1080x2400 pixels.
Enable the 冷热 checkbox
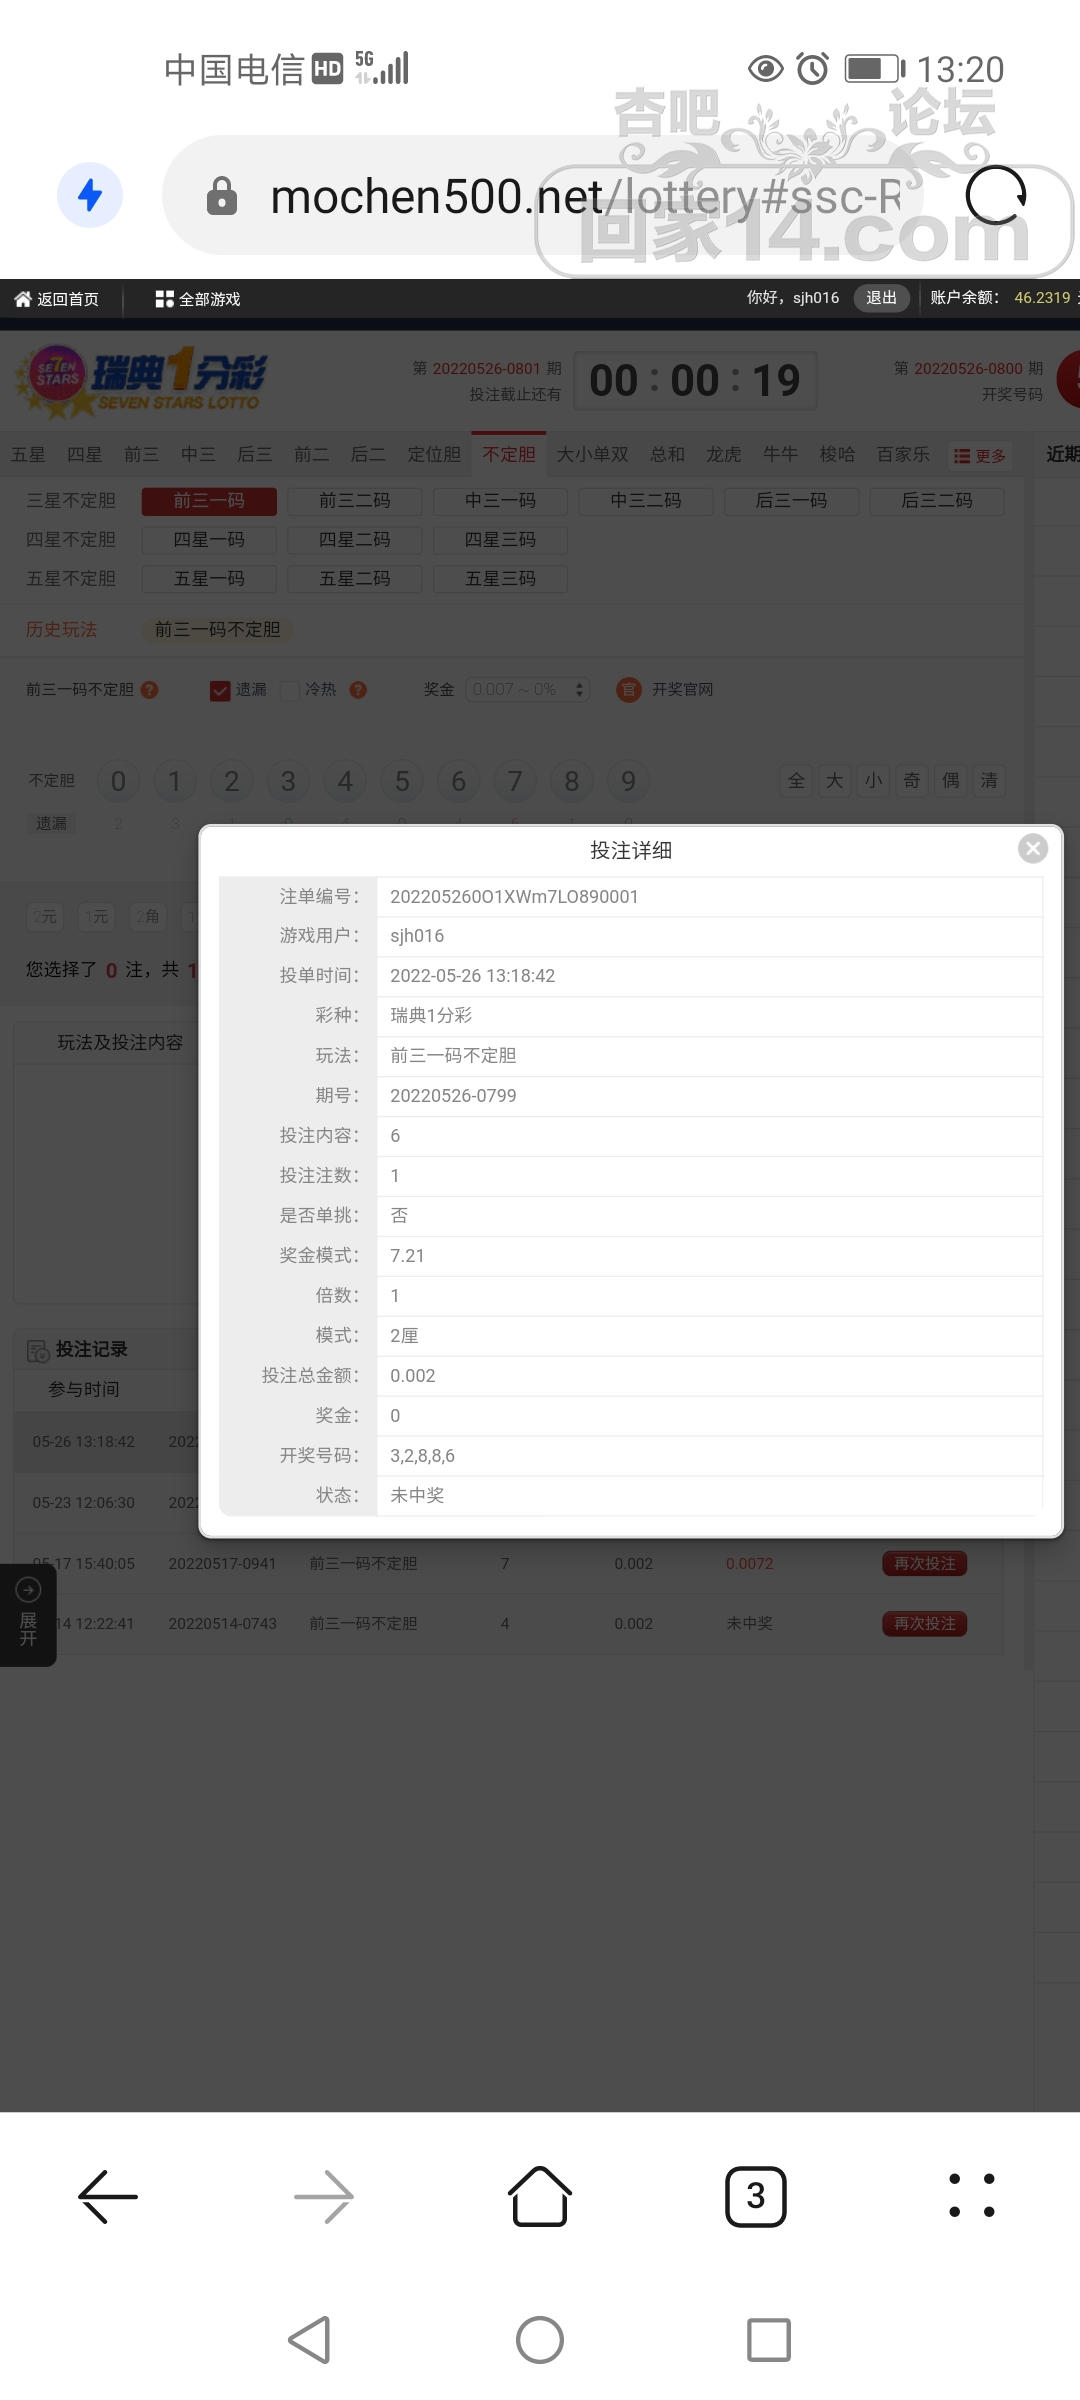pos(290,690)
